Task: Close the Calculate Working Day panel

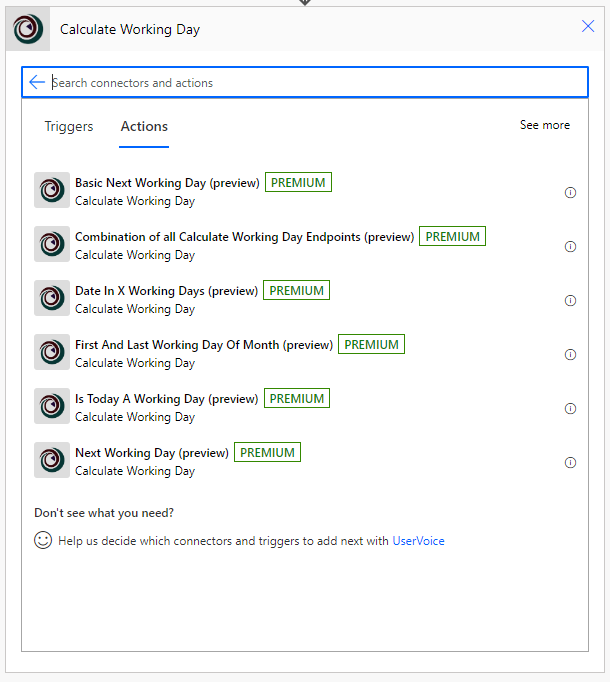Action: point(588,27)
